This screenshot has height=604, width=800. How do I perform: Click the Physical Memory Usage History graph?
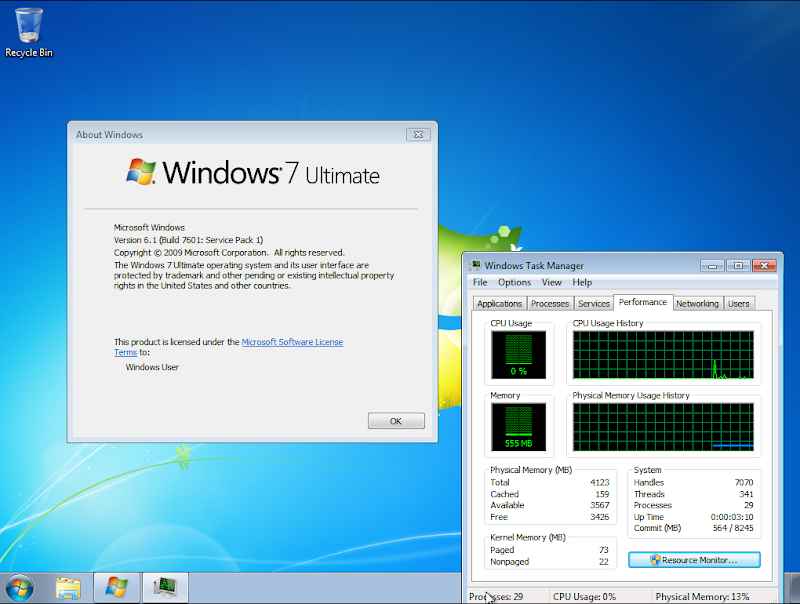pos(663,427)
